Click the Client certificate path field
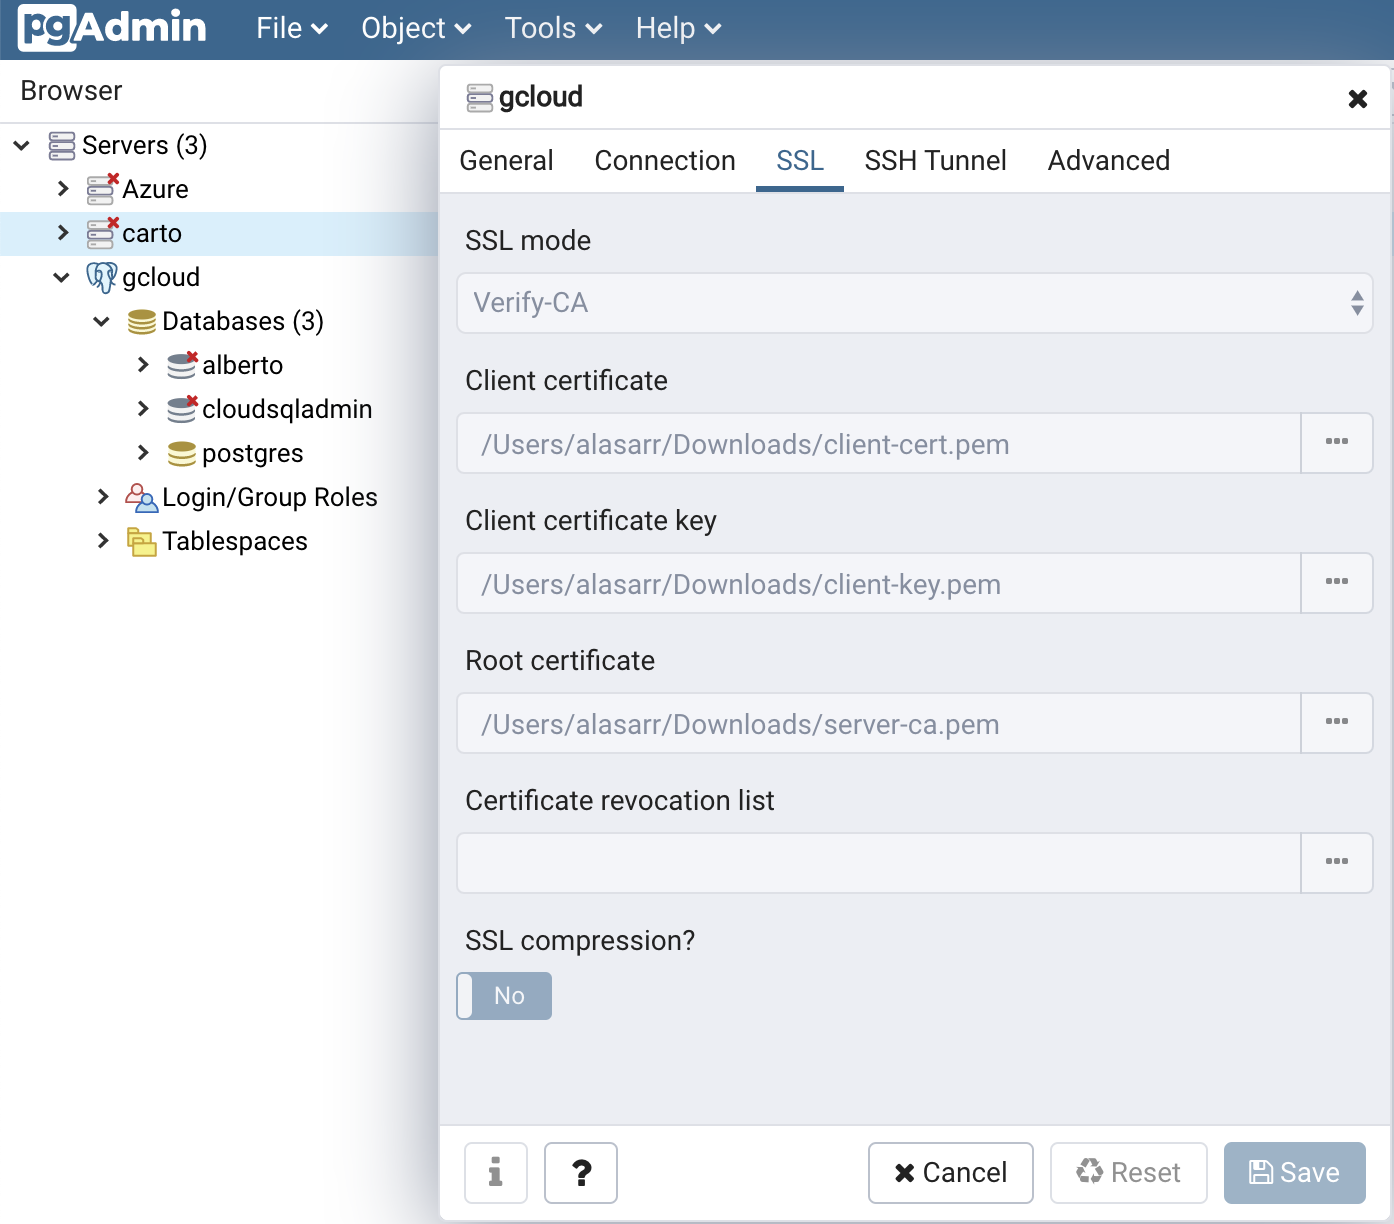1394x1224 pixels. tap(879, 443)
